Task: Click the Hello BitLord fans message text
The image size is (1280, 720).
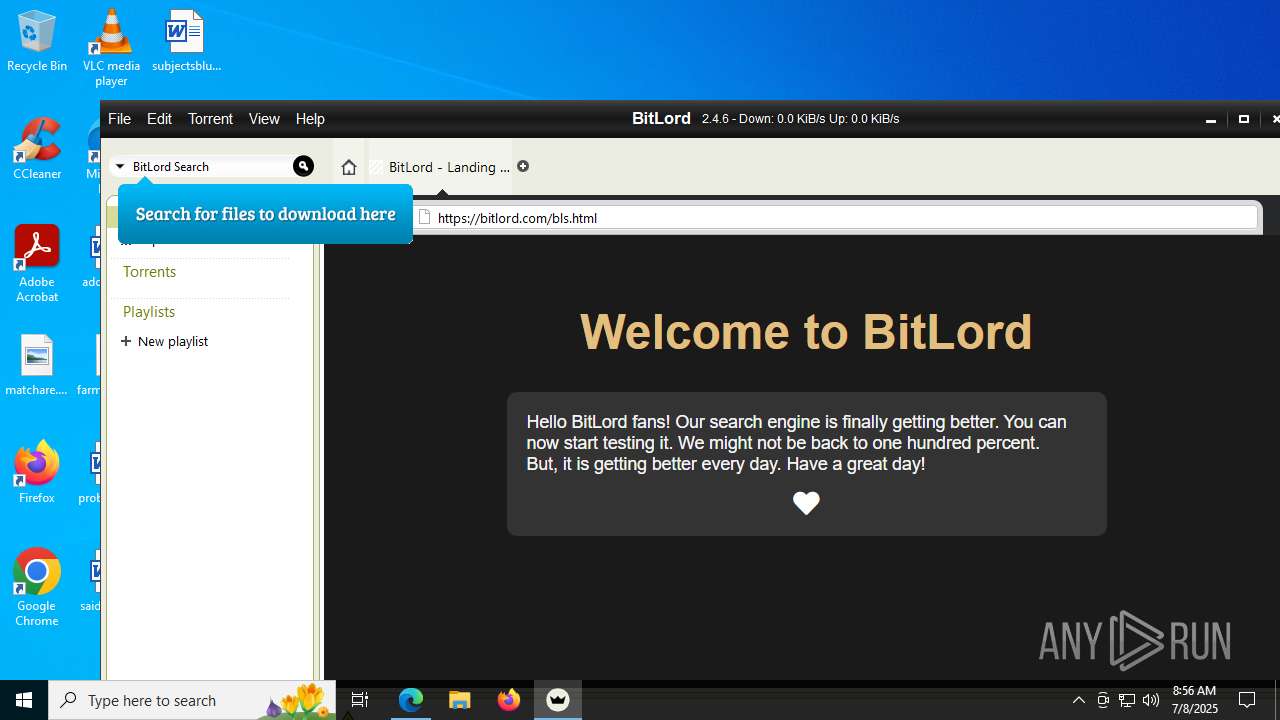Action: (796, 443)
